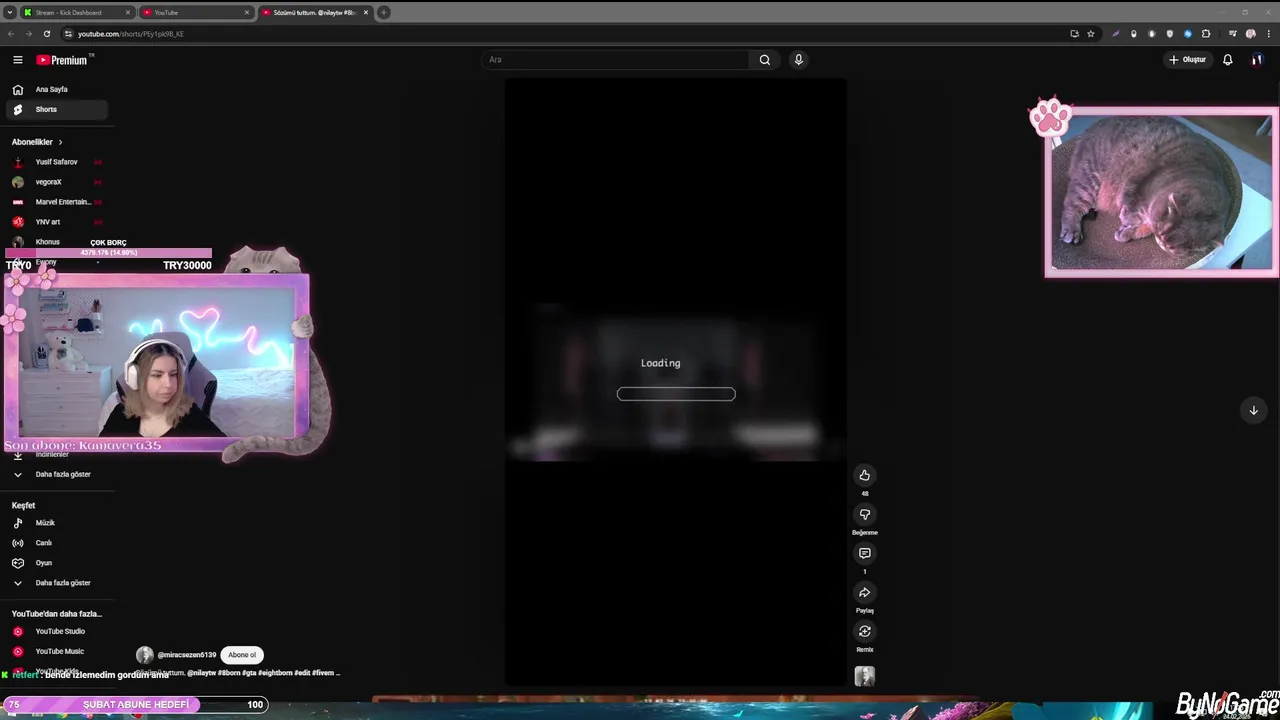
Task: Click the loading Shorts video player
Action: click(x=676, y=382)
